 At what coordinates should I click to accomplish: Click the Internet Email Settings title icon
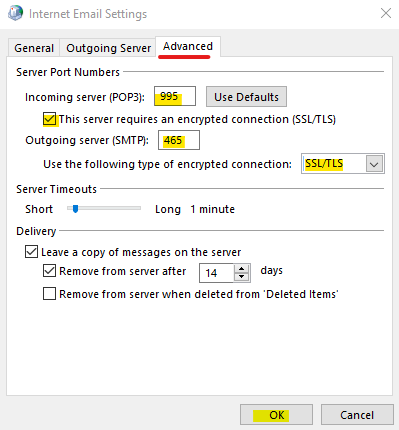15,13
